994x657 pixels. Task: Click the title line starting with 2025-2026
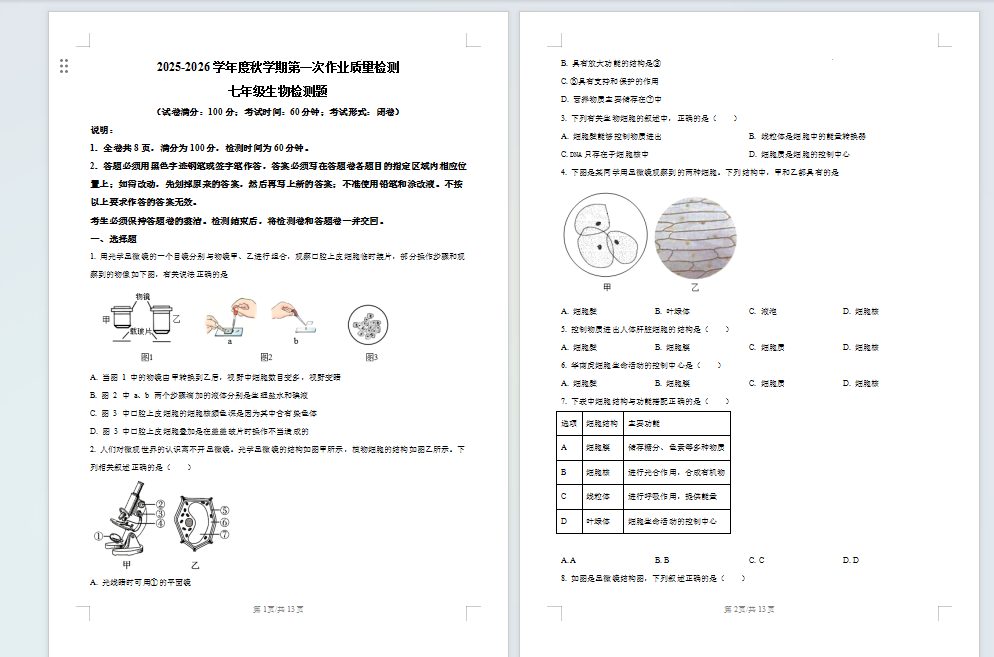(x=278, y=68)
